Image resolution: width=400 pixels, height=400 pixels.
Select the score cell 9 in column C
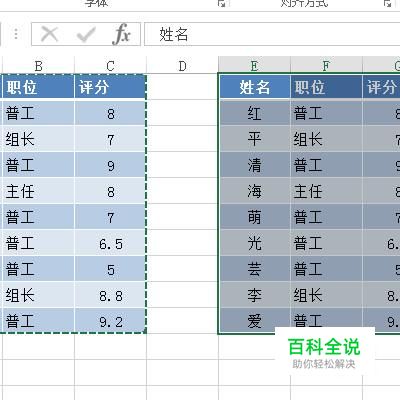pyautogui.click(x=110, y=165)
